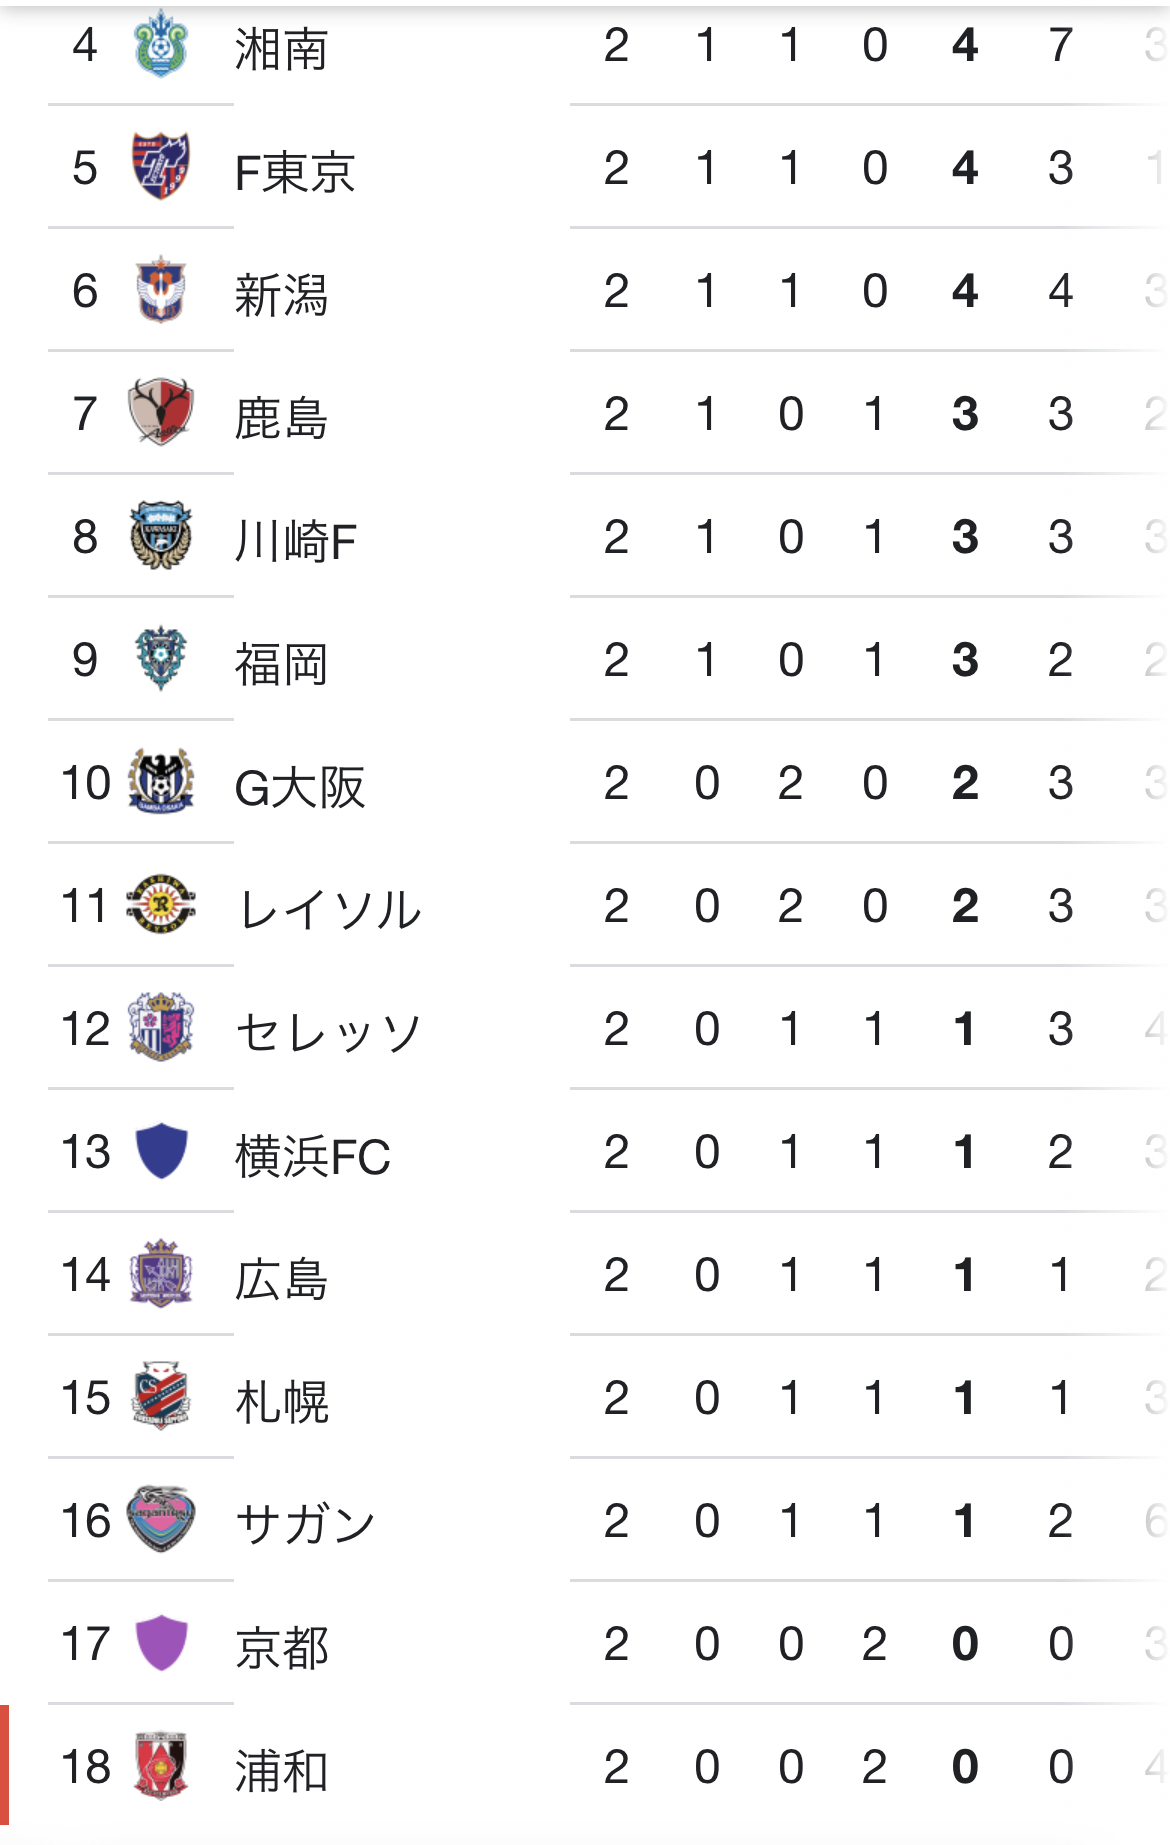Click the Sanfrecce Hiroshima purple crest
The image size is (1170, 1845).
(x=160, y=1274)
